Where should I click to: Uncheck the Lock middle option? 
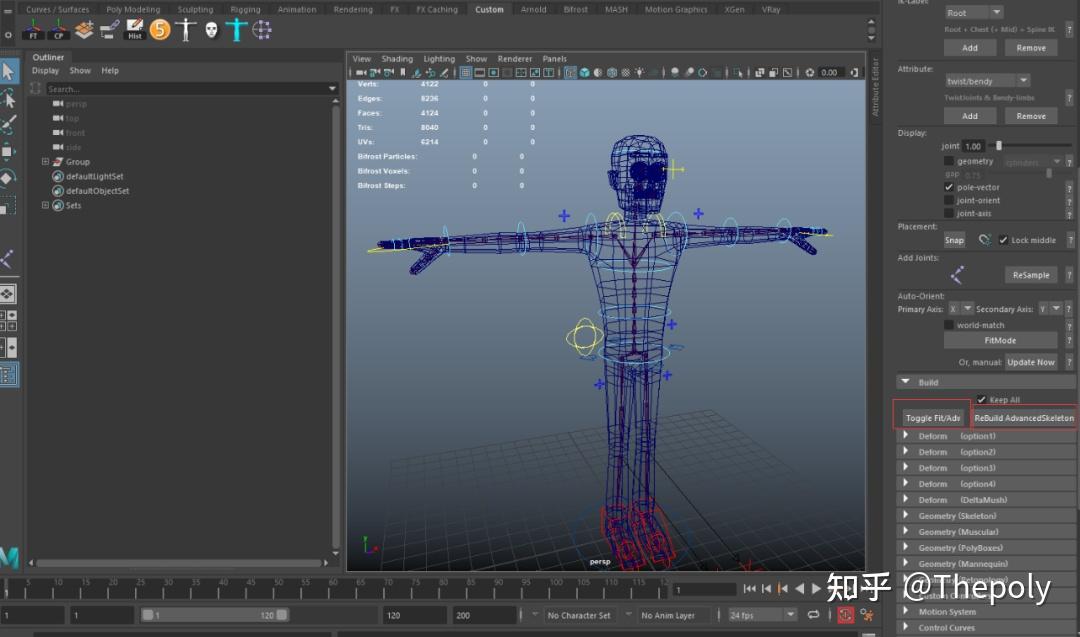point(1003,240)
